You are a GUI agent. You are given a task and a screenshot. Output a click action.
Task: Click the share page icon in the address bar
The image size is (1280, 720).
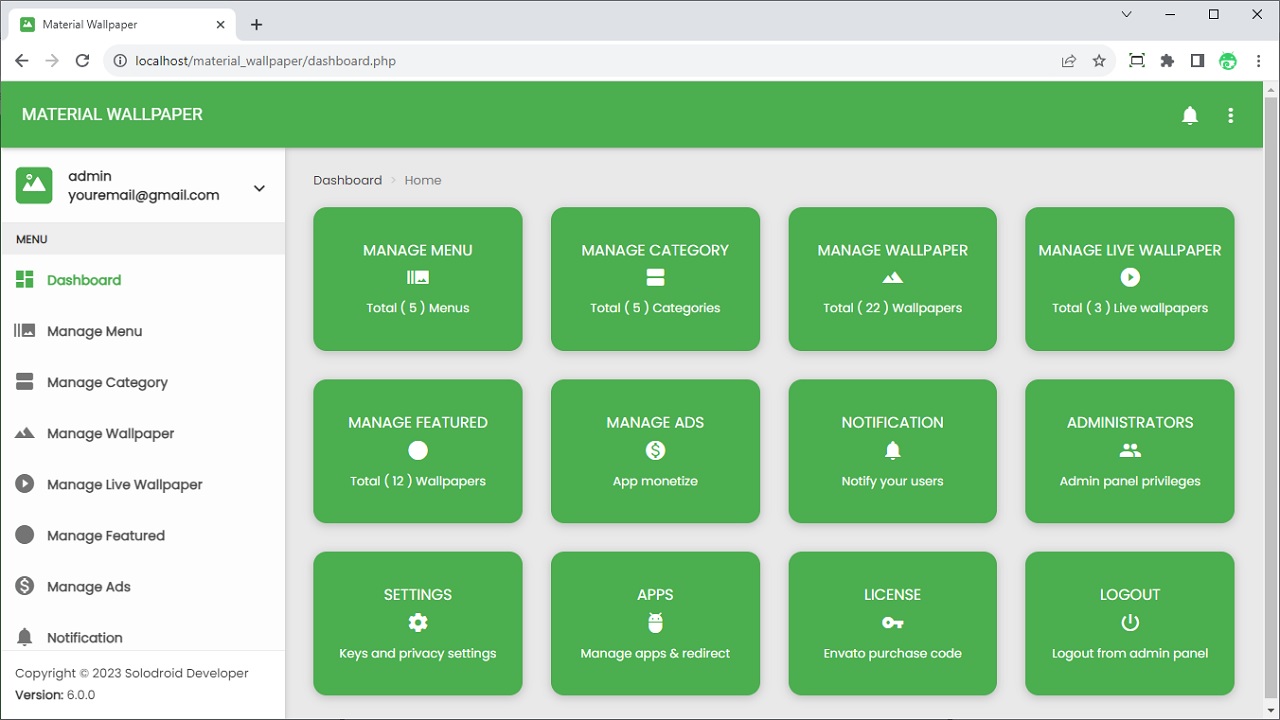(1069, 61)
